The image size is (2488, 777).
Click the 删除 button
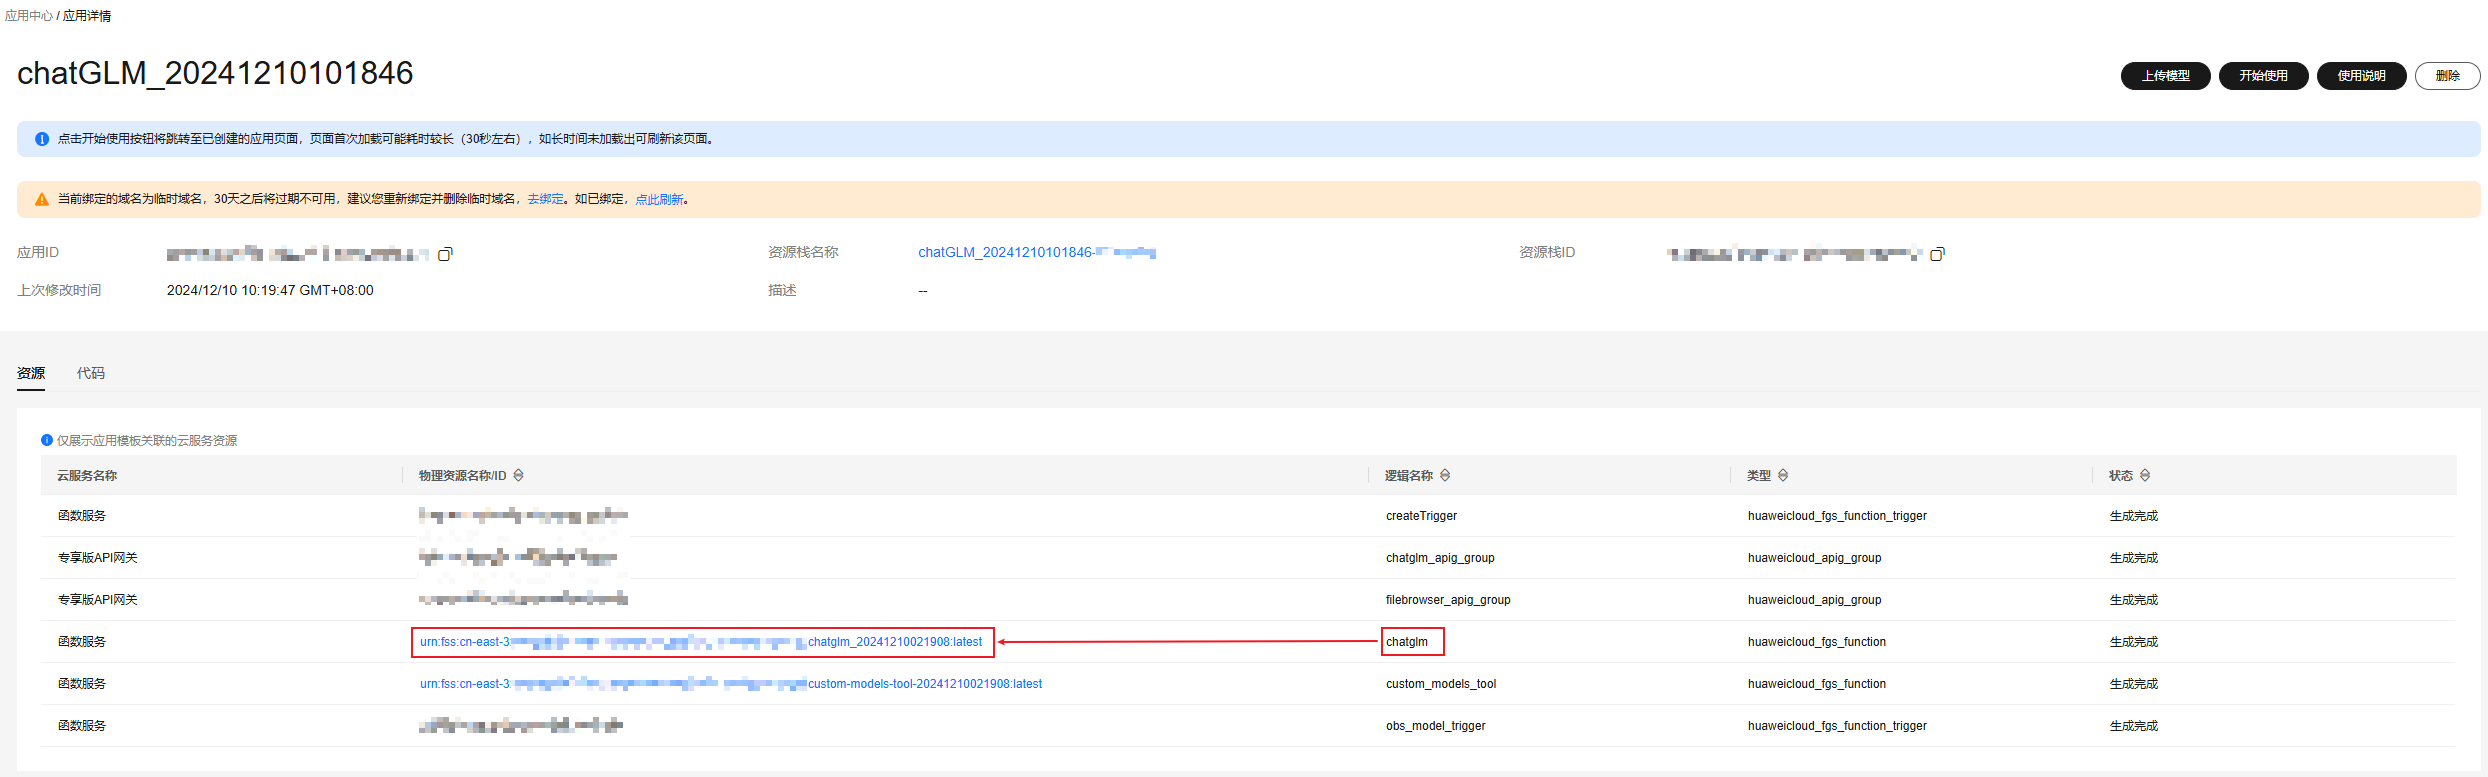pyautogui.click(x=2447, y=76)
